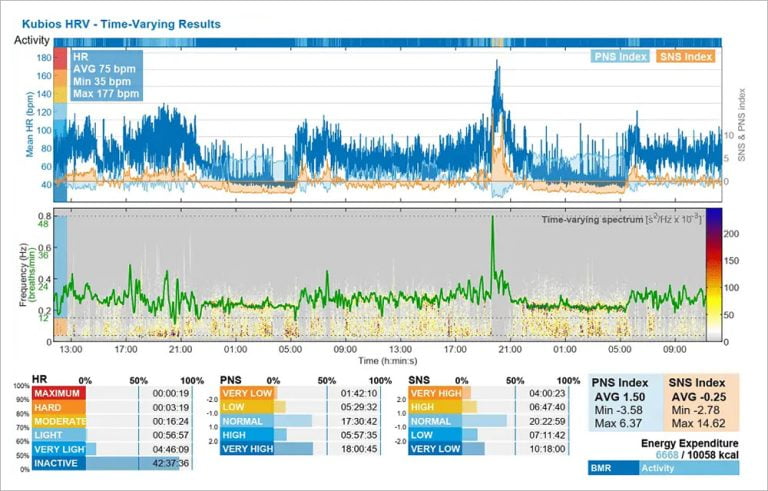Screen dimensions: 768x491
Task: Click the 'Frequency (Hz)' axis label
Action: 23,274
